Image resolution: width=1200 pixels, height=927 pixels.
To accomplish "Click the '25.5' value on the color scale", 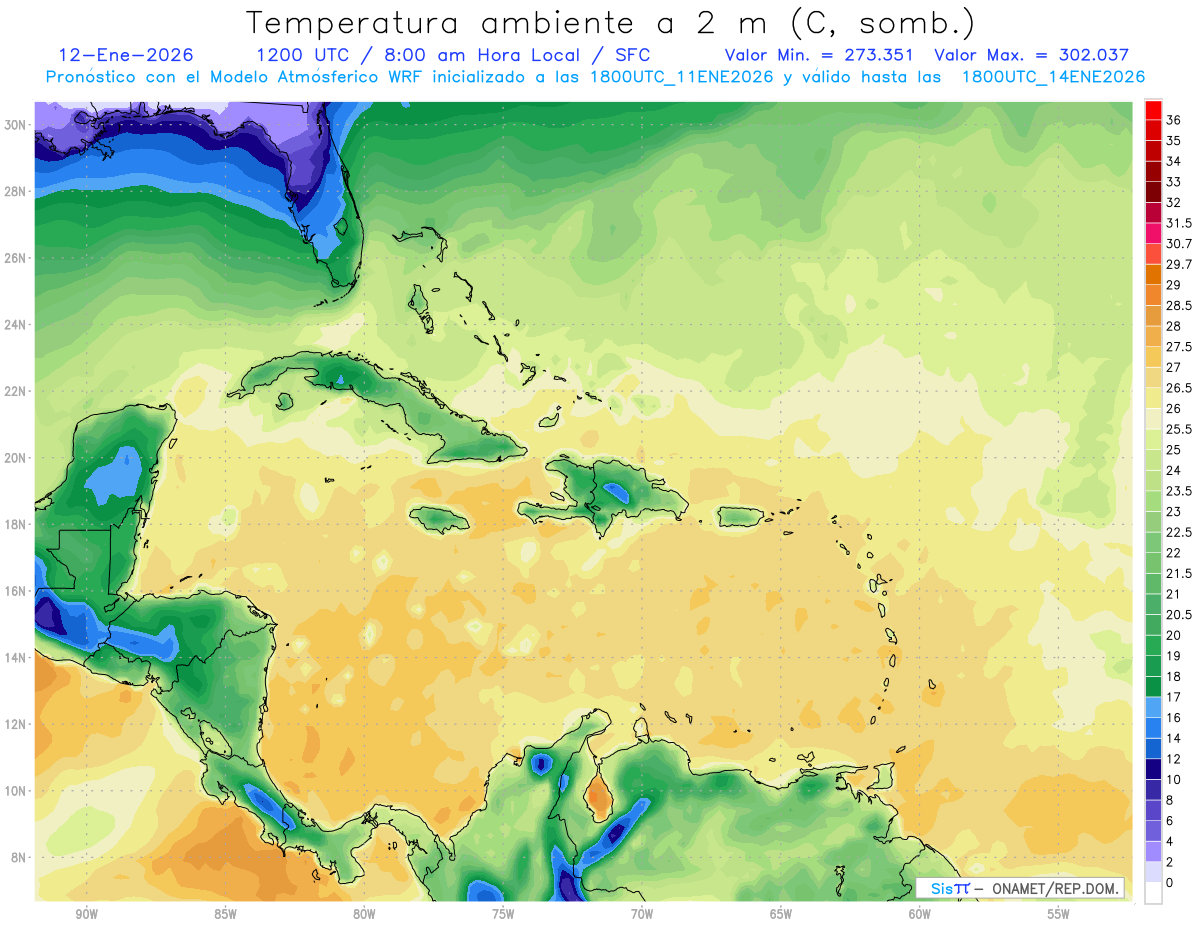I will coord(1179,430).
